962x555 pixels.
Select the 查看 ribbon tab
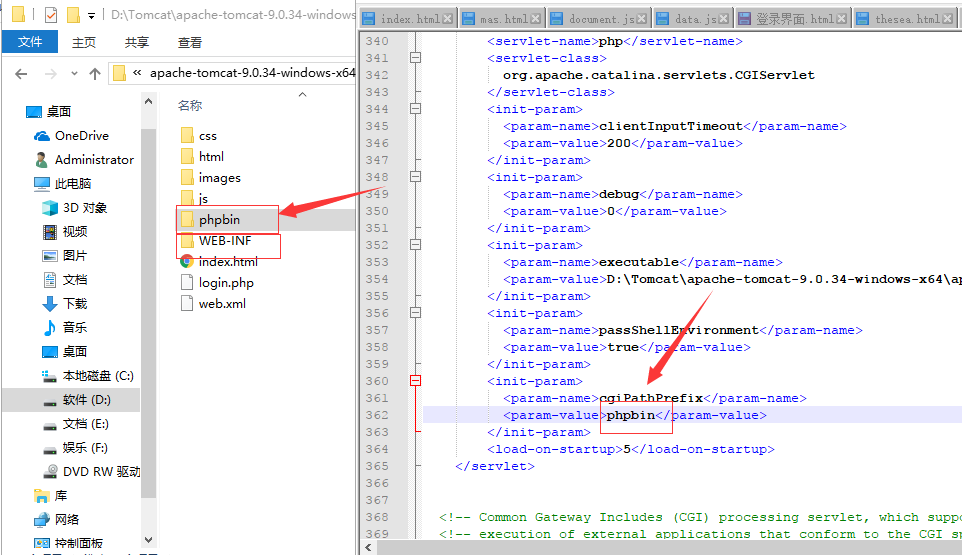click(x=190, y=42)
